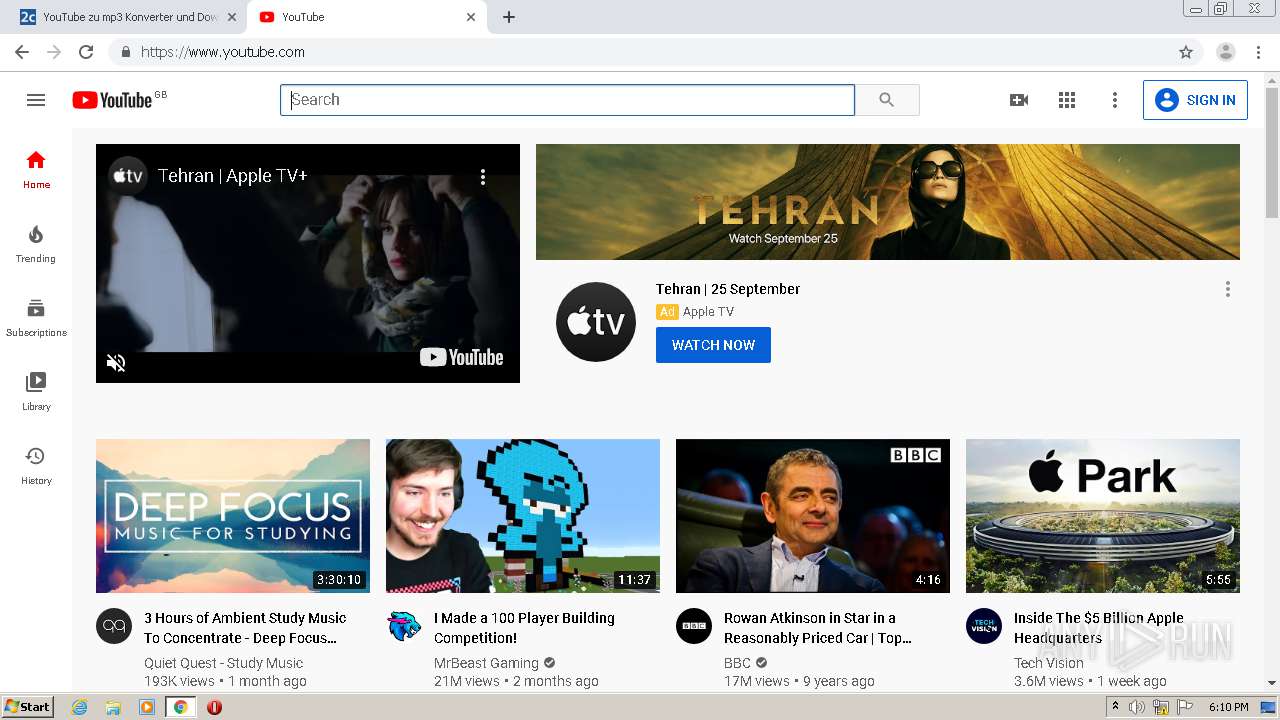Open the Chrome three-dot menu
The image size is (1280, 720).
tap(1258, 52)
